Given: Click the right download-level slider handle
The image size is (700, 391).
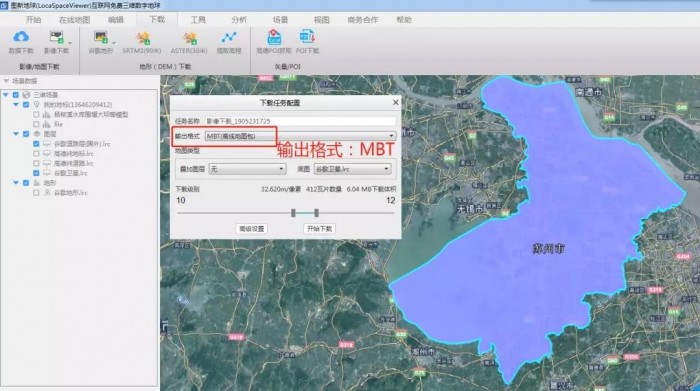Looking at the screenshot, I should 316,213.
